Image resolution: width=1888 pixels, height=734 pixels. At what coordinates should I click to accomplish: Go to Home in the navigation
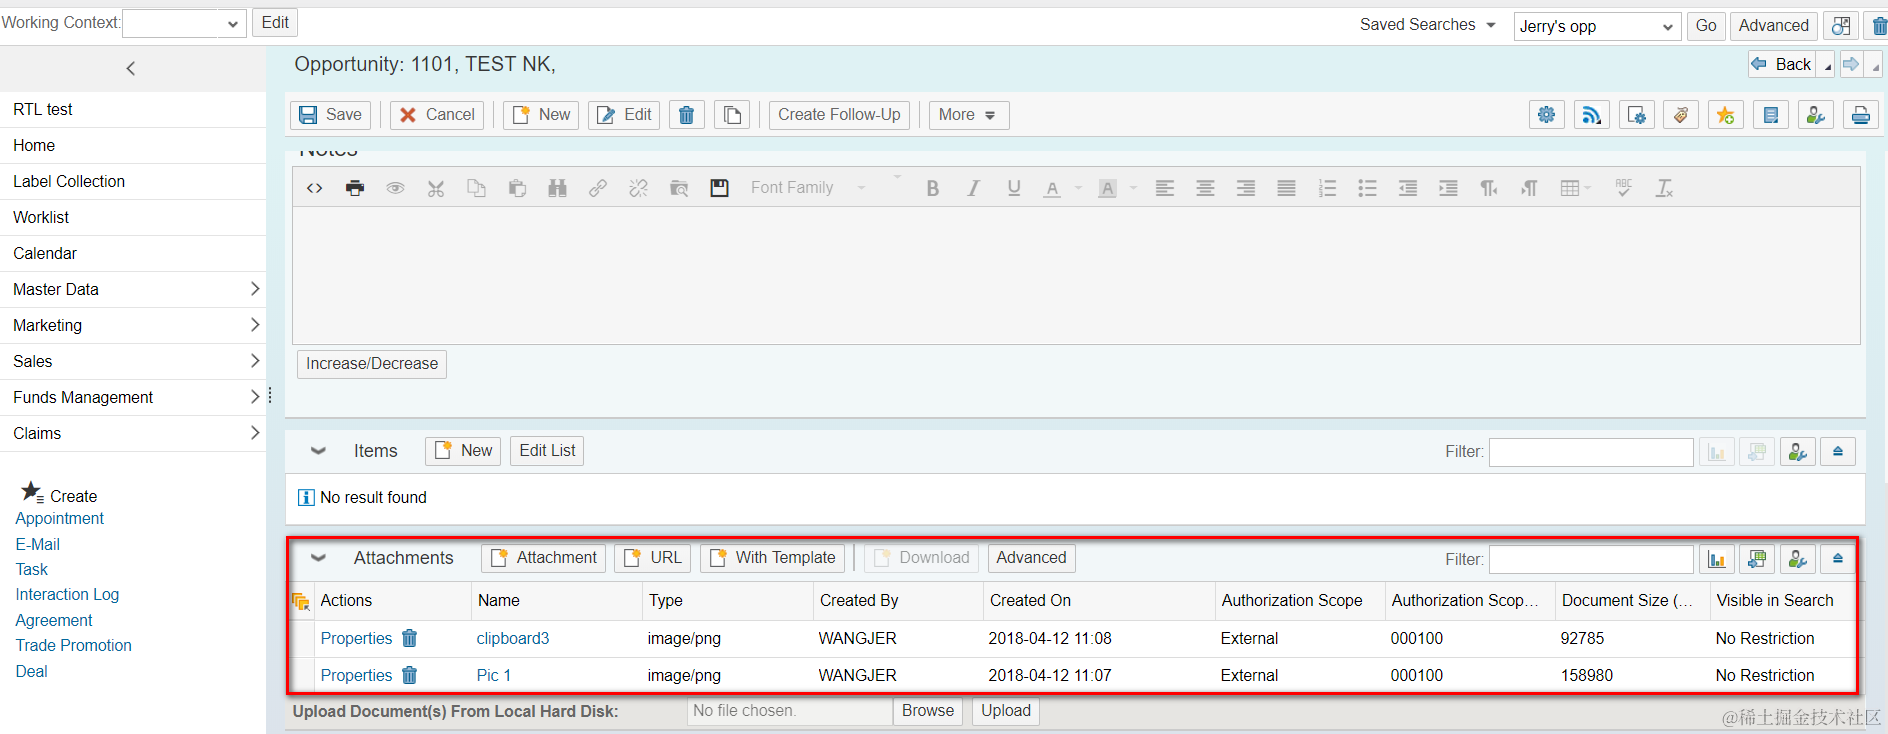click(133, 145)
